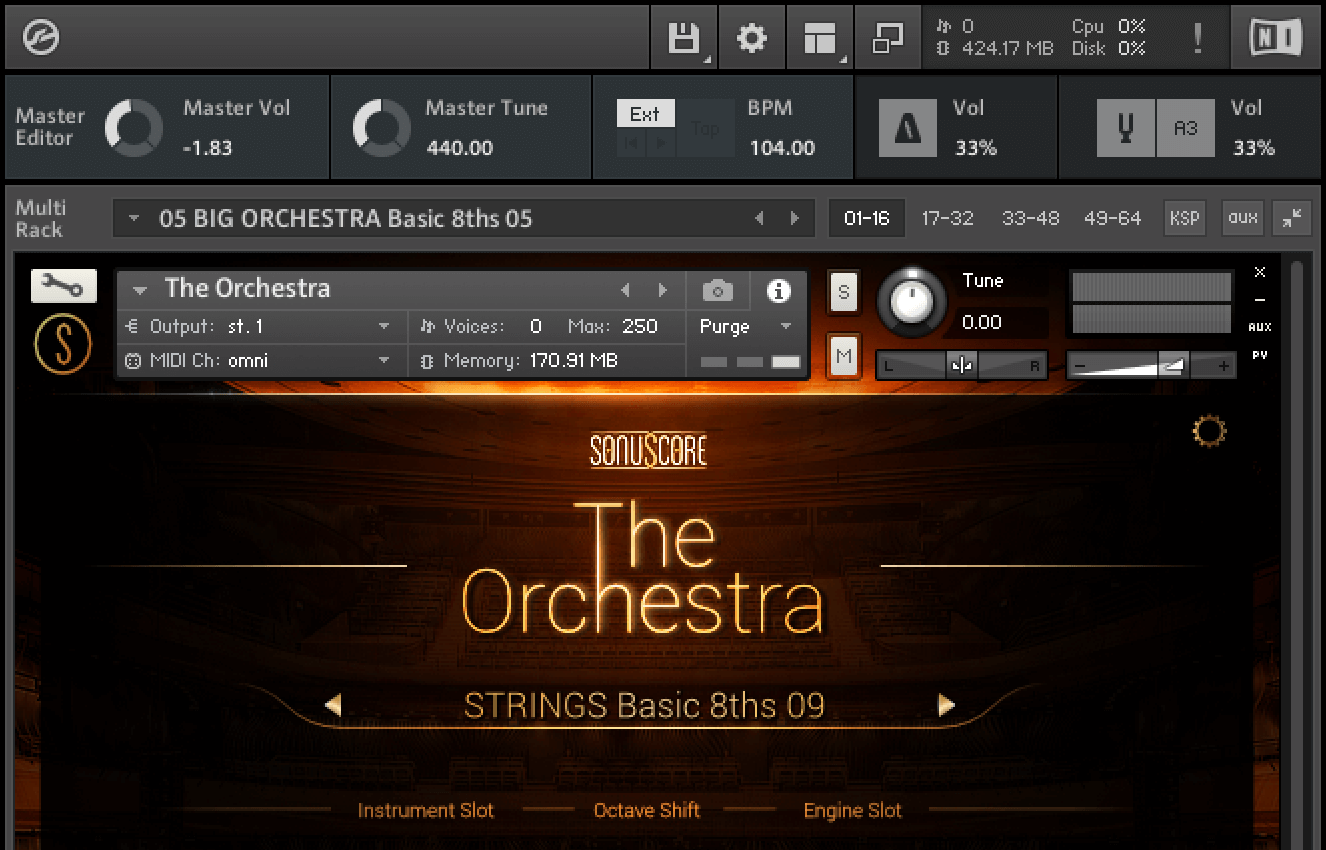Click the Kontakt logo at top left
The image size is (1326, 850).
(x=41, y=38)
